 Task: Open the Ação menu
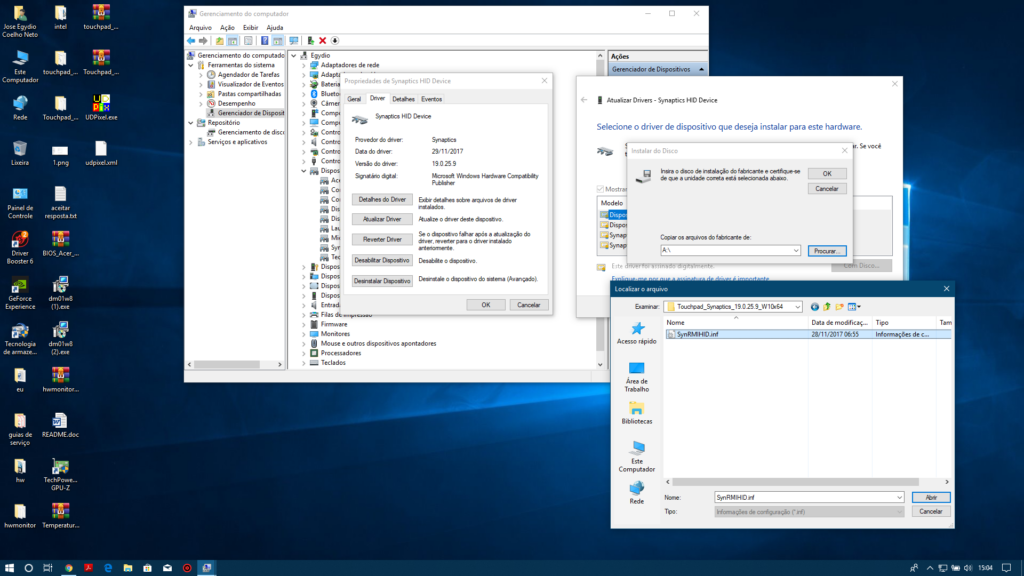coord(227,28)
